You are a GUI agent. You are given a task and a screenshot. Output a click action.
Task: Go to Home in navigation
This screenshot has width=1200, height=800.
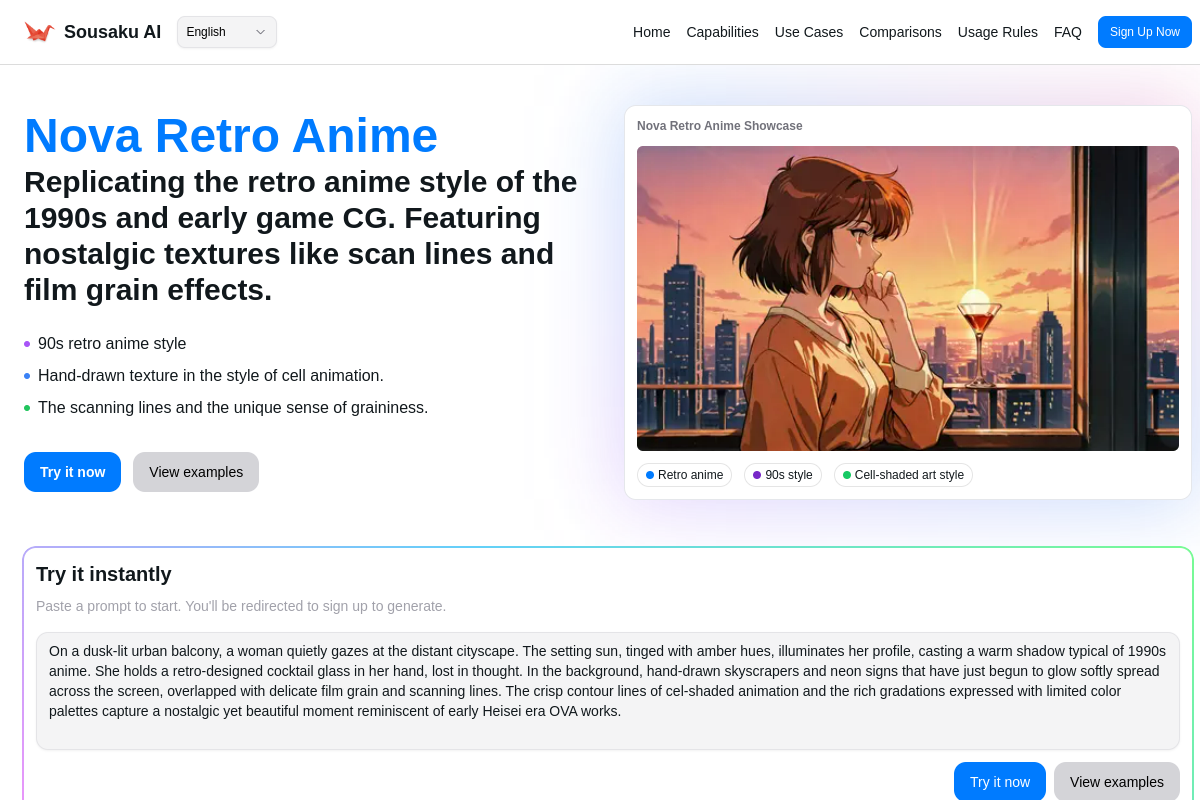click(x=651, y=32)
